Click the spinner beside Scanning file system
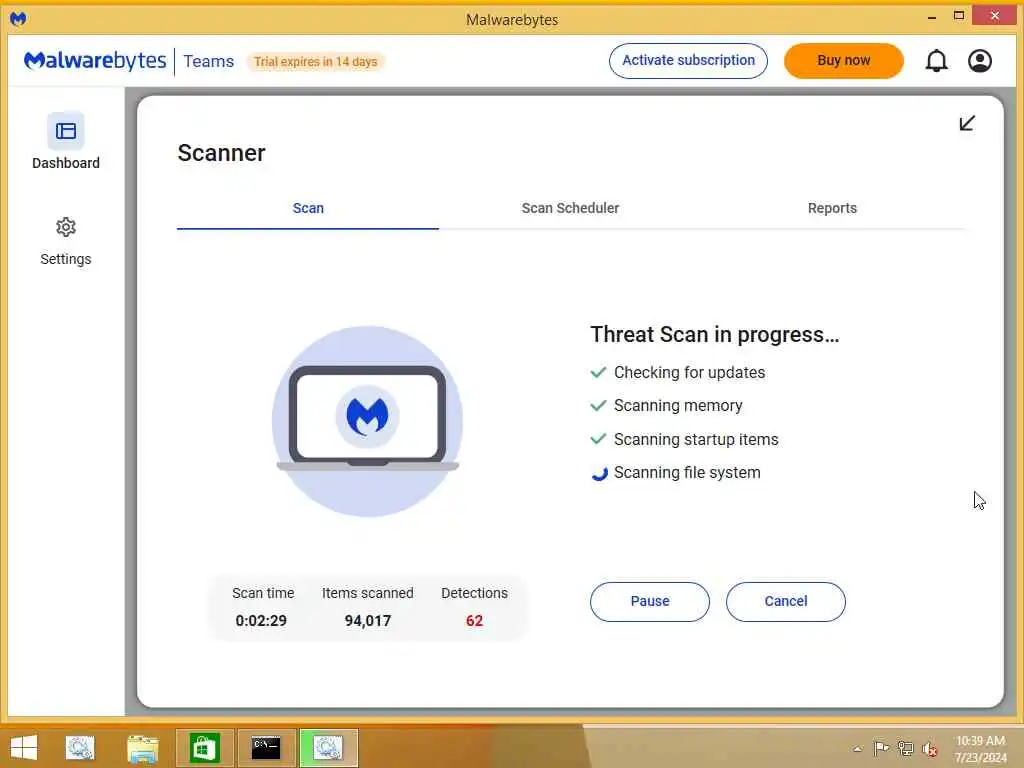The width and height of the screenshot is (1024, 768). click(599, 473)
